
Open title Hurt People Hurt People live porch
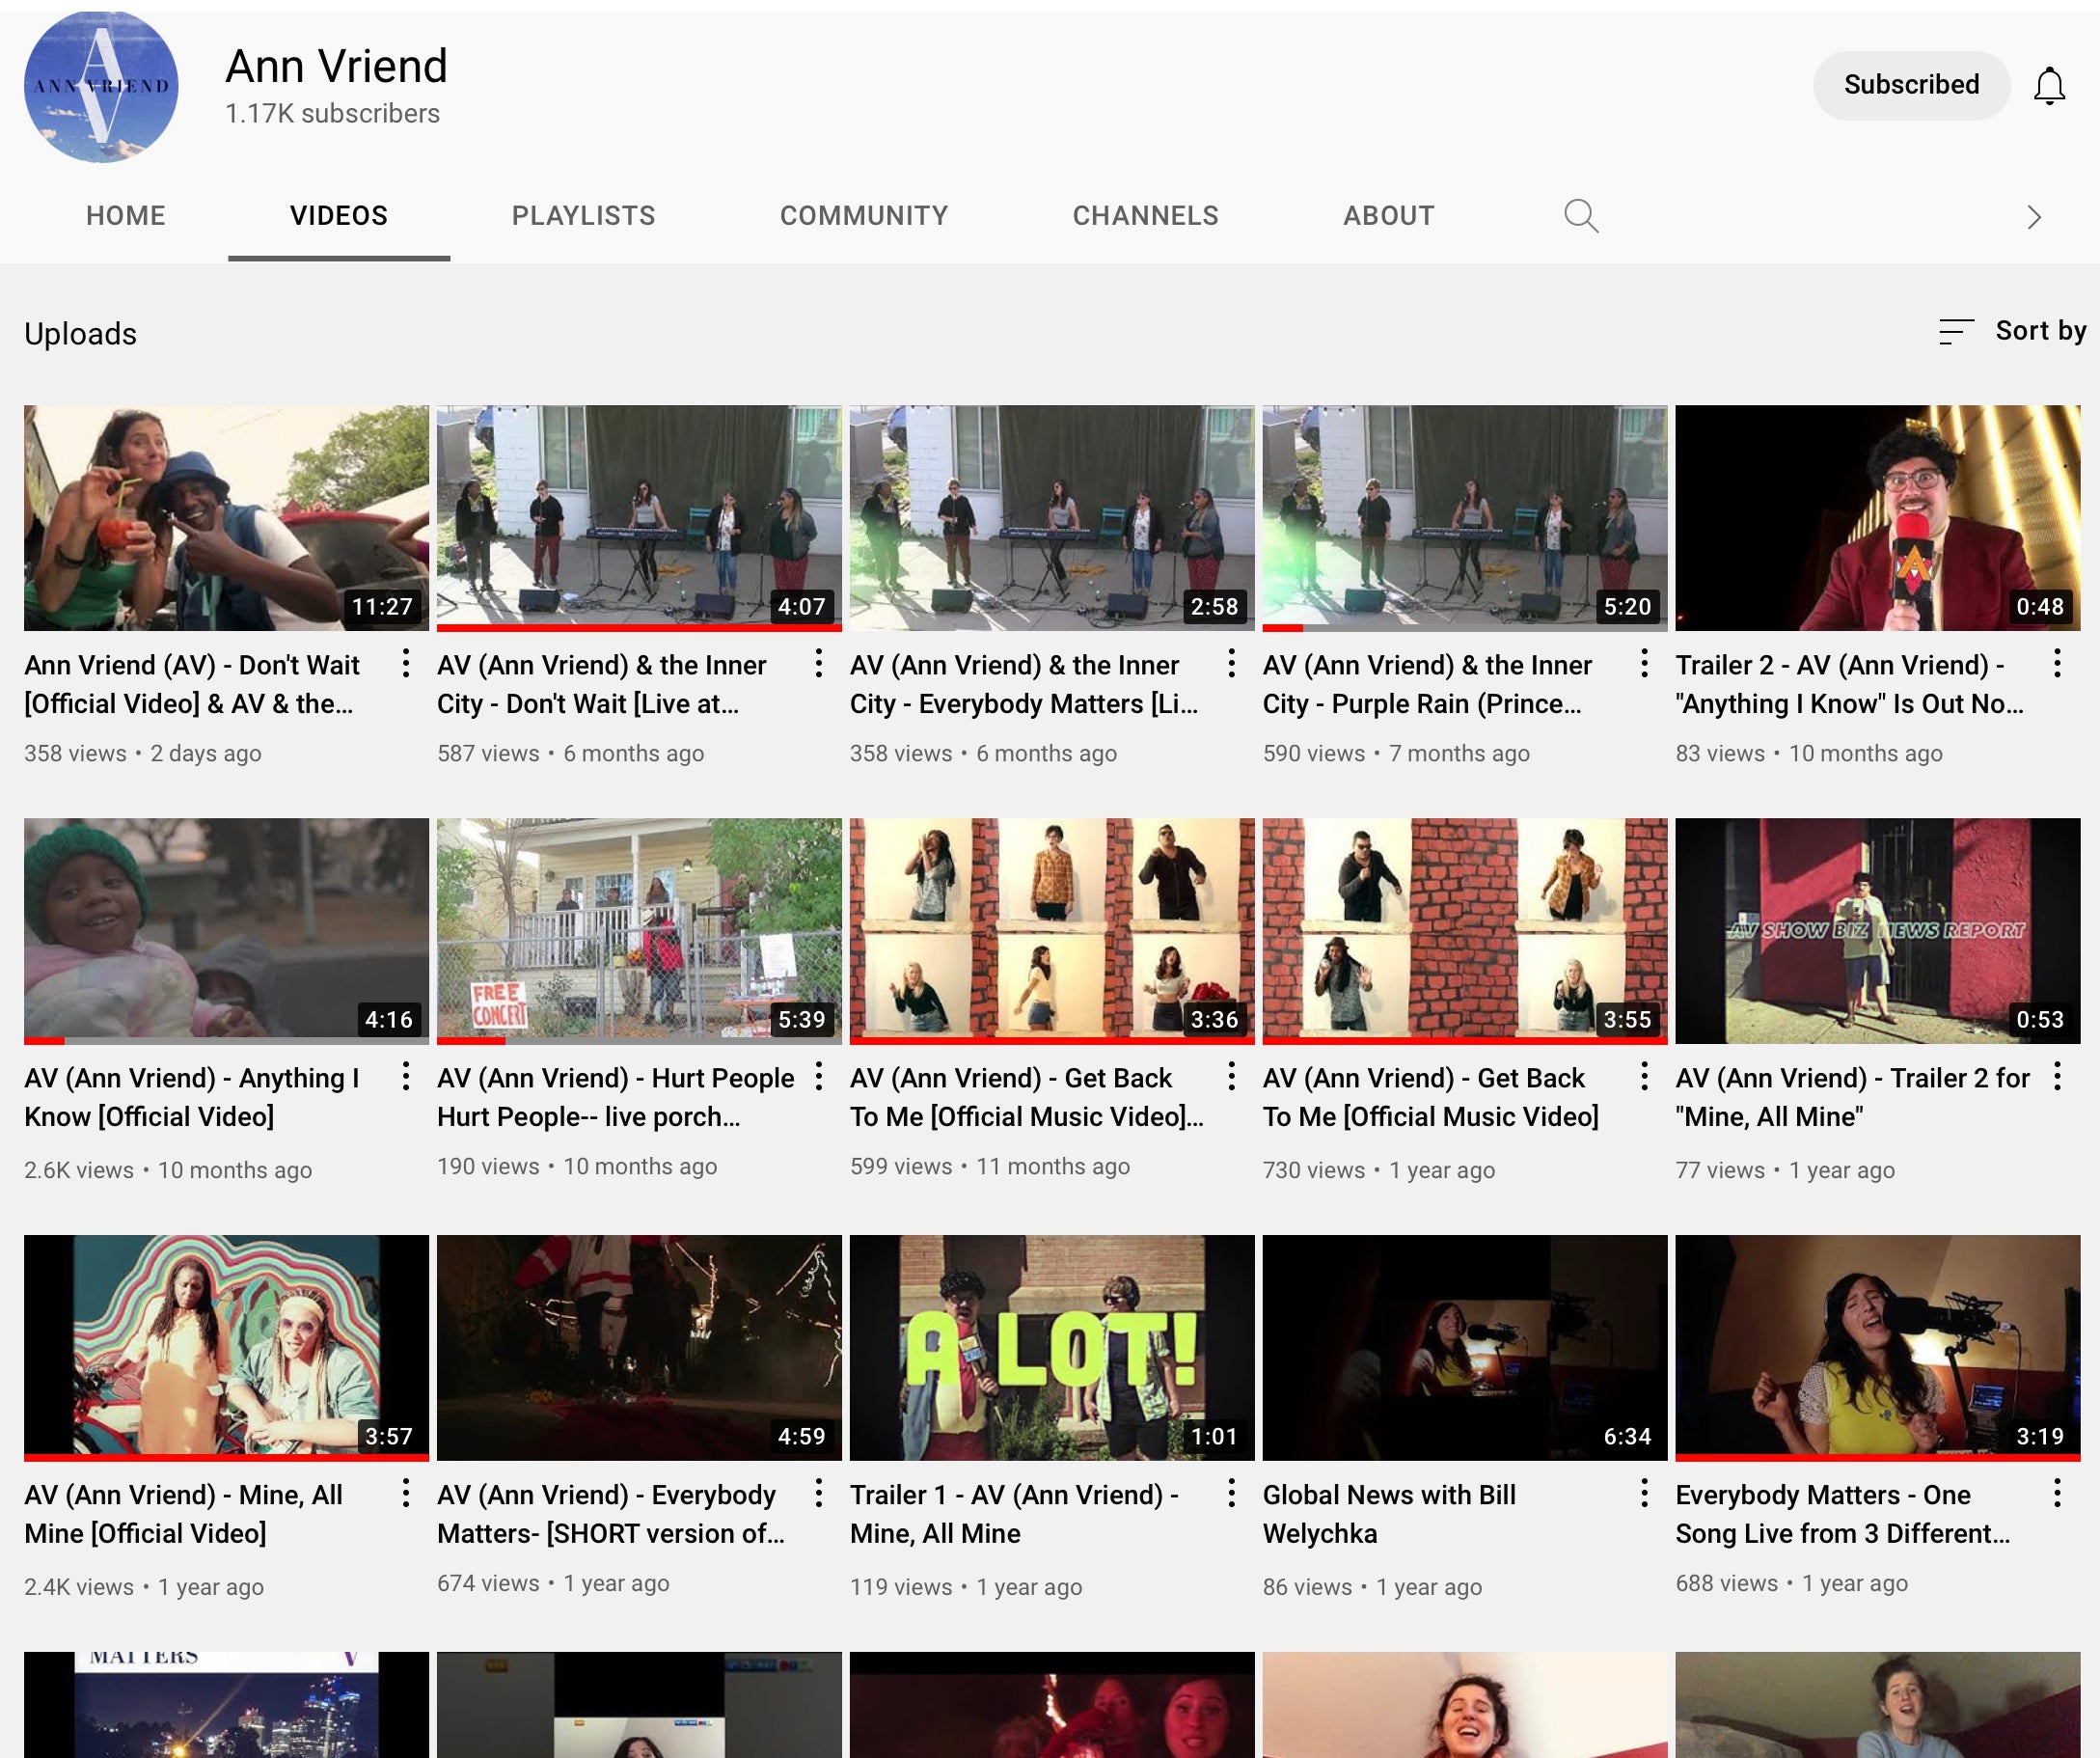point(616,1098)
